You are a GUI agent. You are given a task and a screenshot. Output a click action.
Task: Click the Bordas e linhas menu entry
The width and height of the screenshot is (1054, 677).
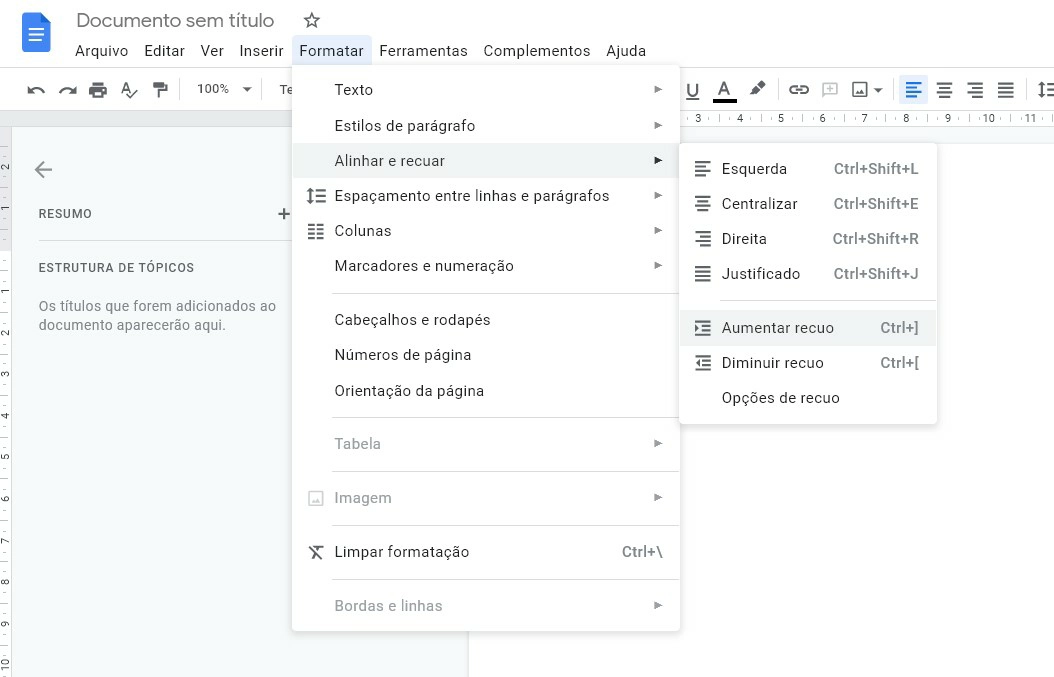point(485,606)
